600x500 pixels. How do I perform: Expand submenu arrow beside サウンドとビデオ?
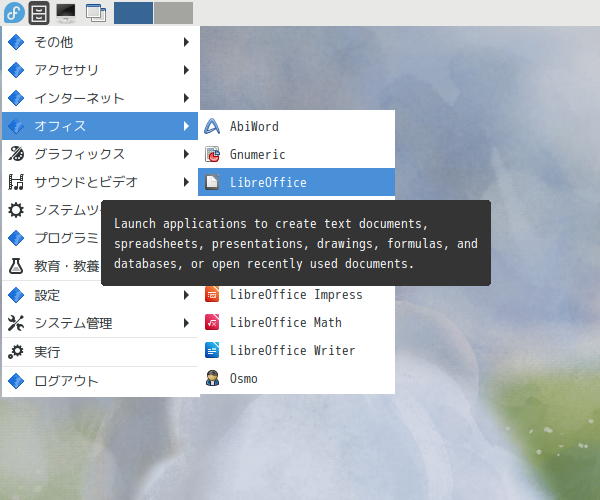(x=186, y=182)
